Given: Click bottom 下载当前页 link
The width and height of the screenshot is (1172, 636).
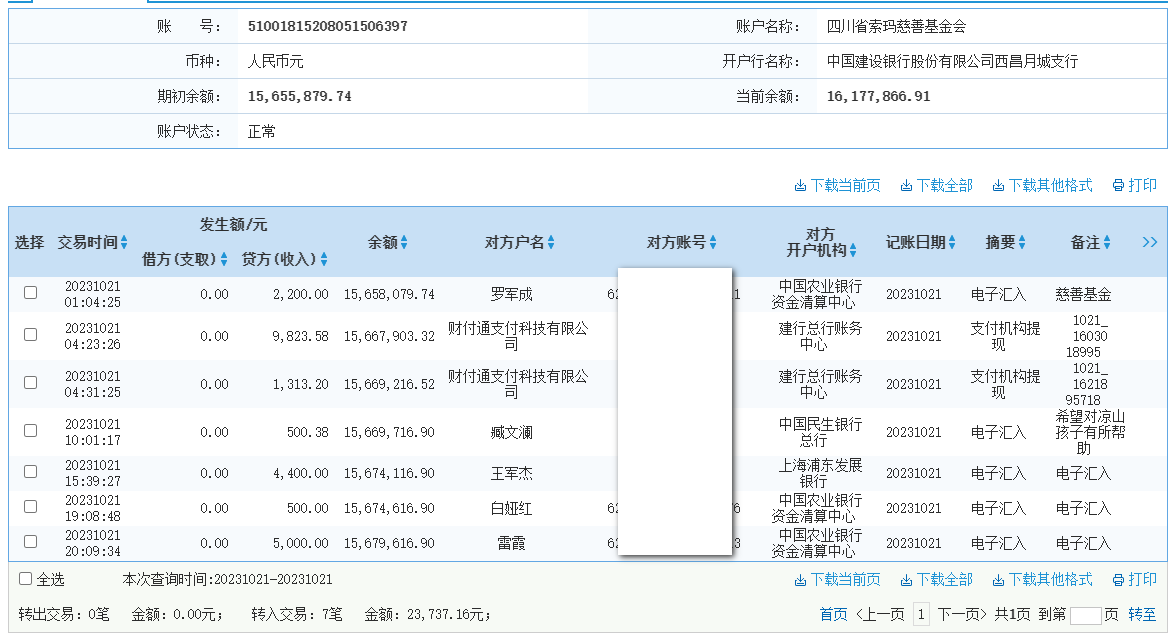Looking at the screenshot, I should [837, 579].
